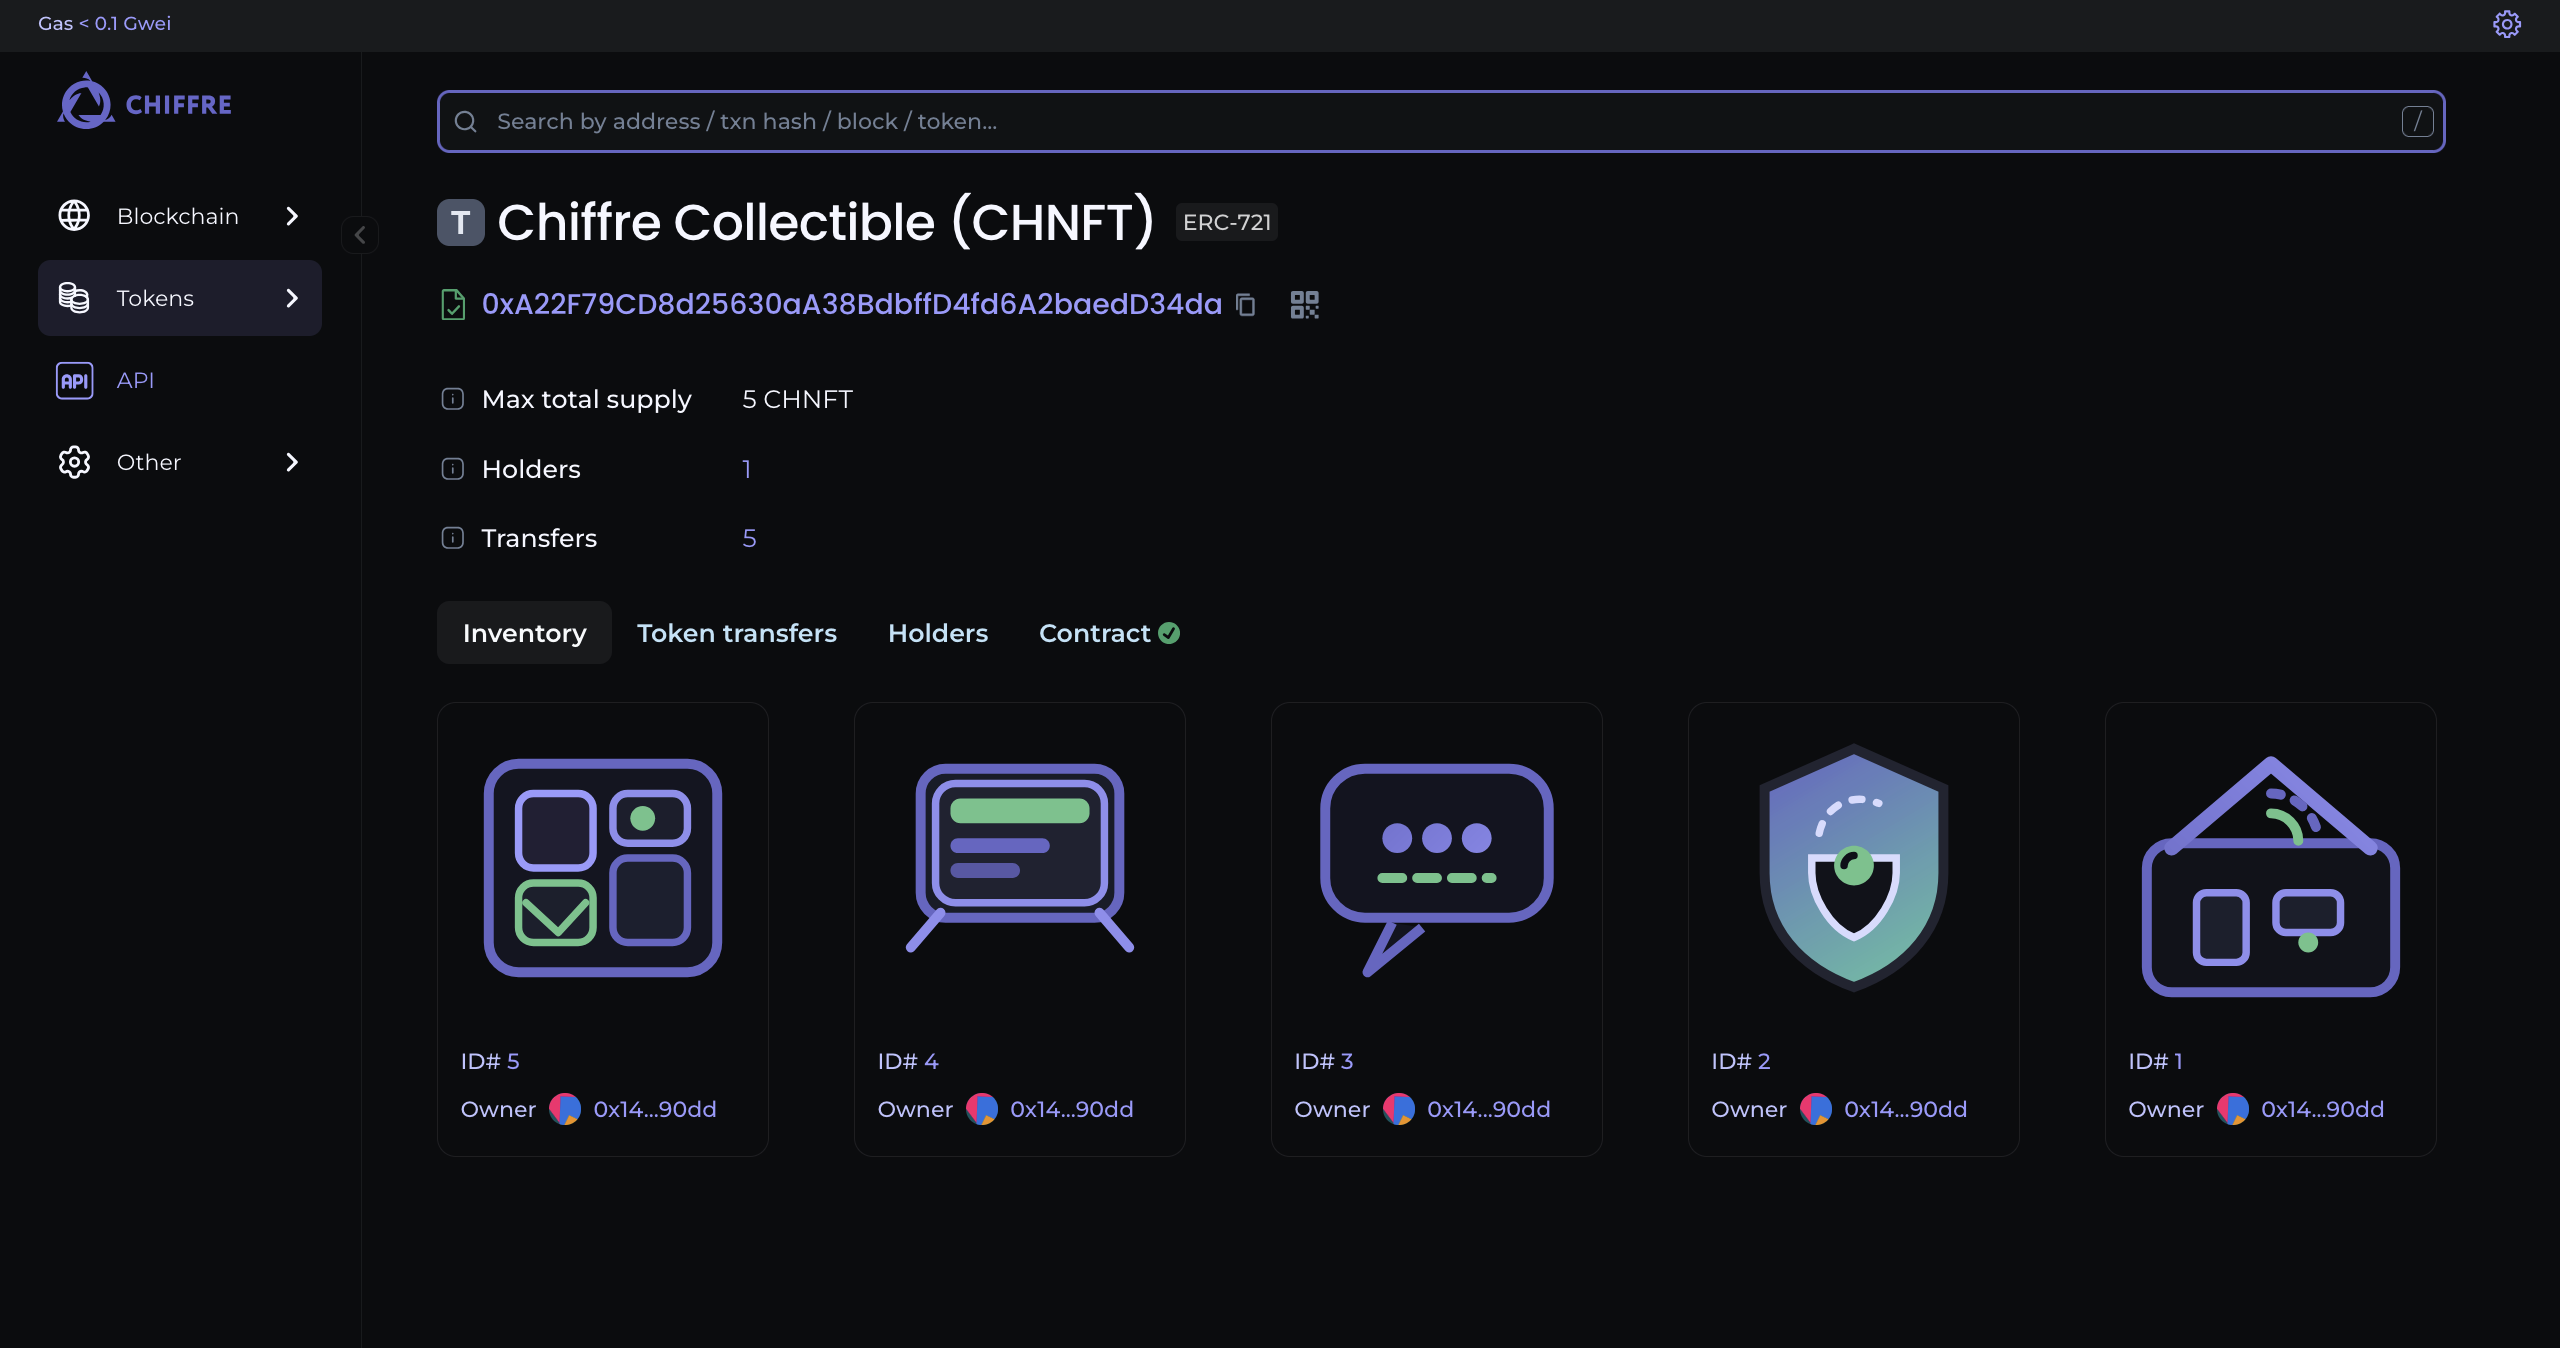Focus the address search field

pos(1440,121)
